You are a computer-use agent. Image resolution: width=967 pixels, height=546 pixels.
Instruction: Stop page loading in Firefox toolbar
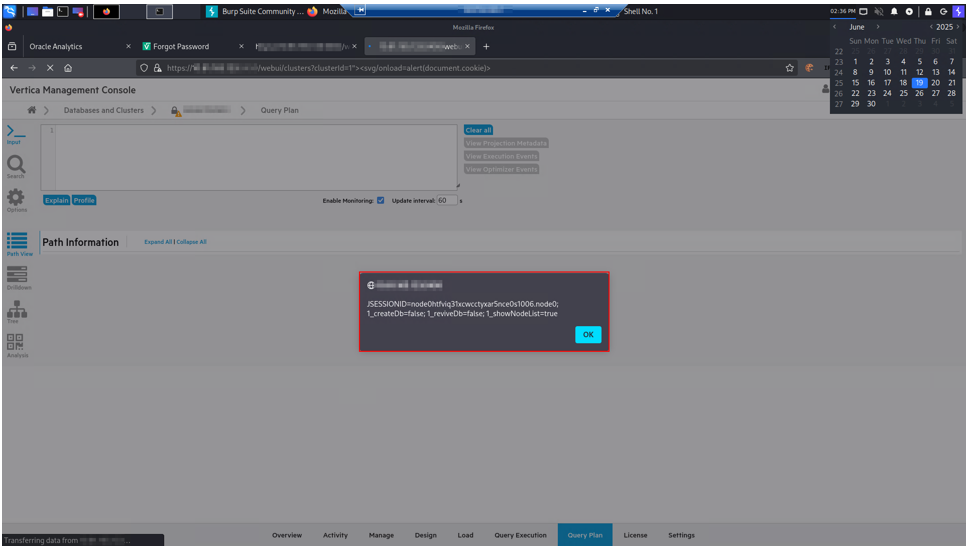coord(49,68)
